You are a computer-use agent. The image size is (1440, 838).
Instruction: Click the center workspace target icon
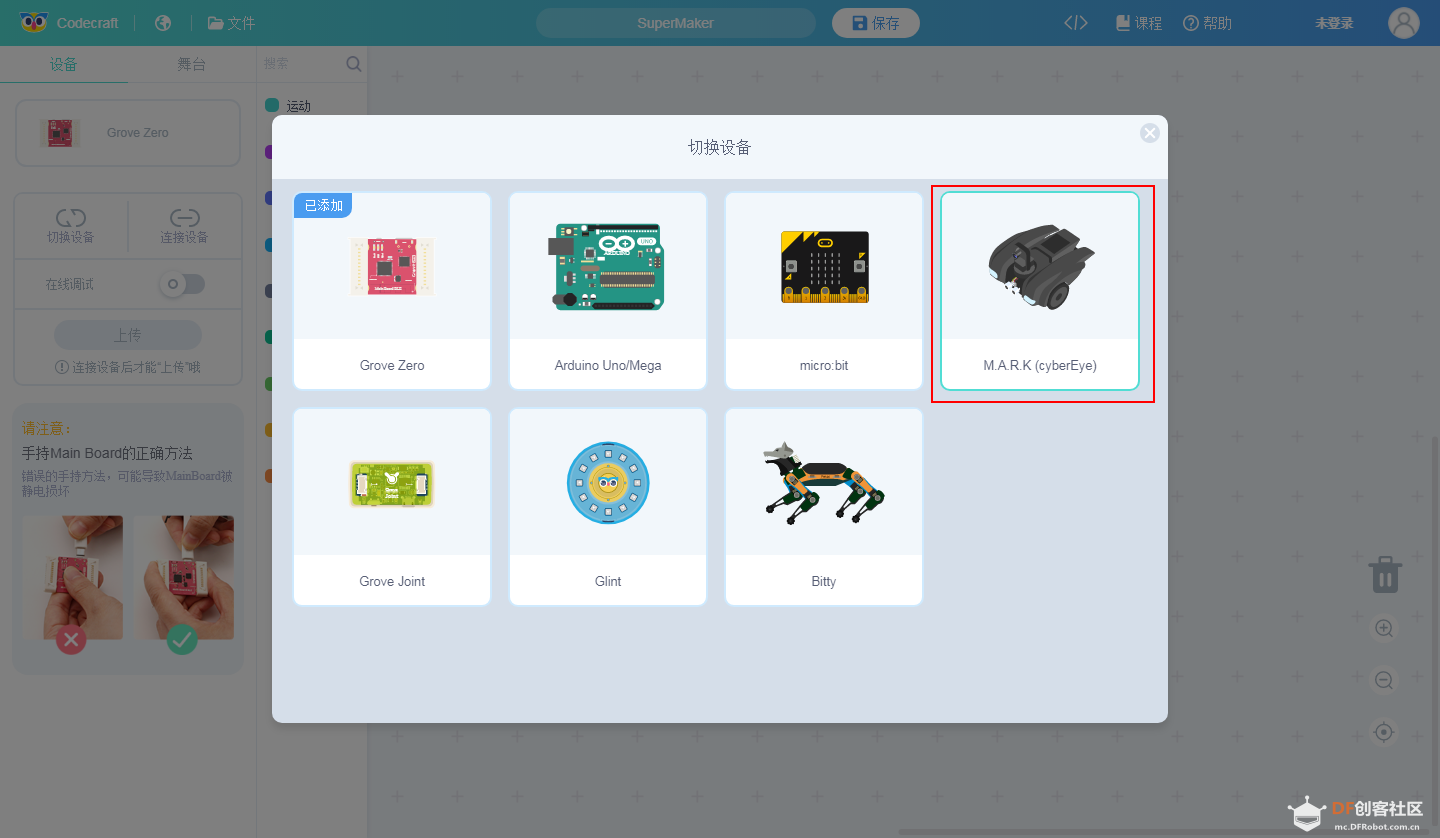(1384, 732)
